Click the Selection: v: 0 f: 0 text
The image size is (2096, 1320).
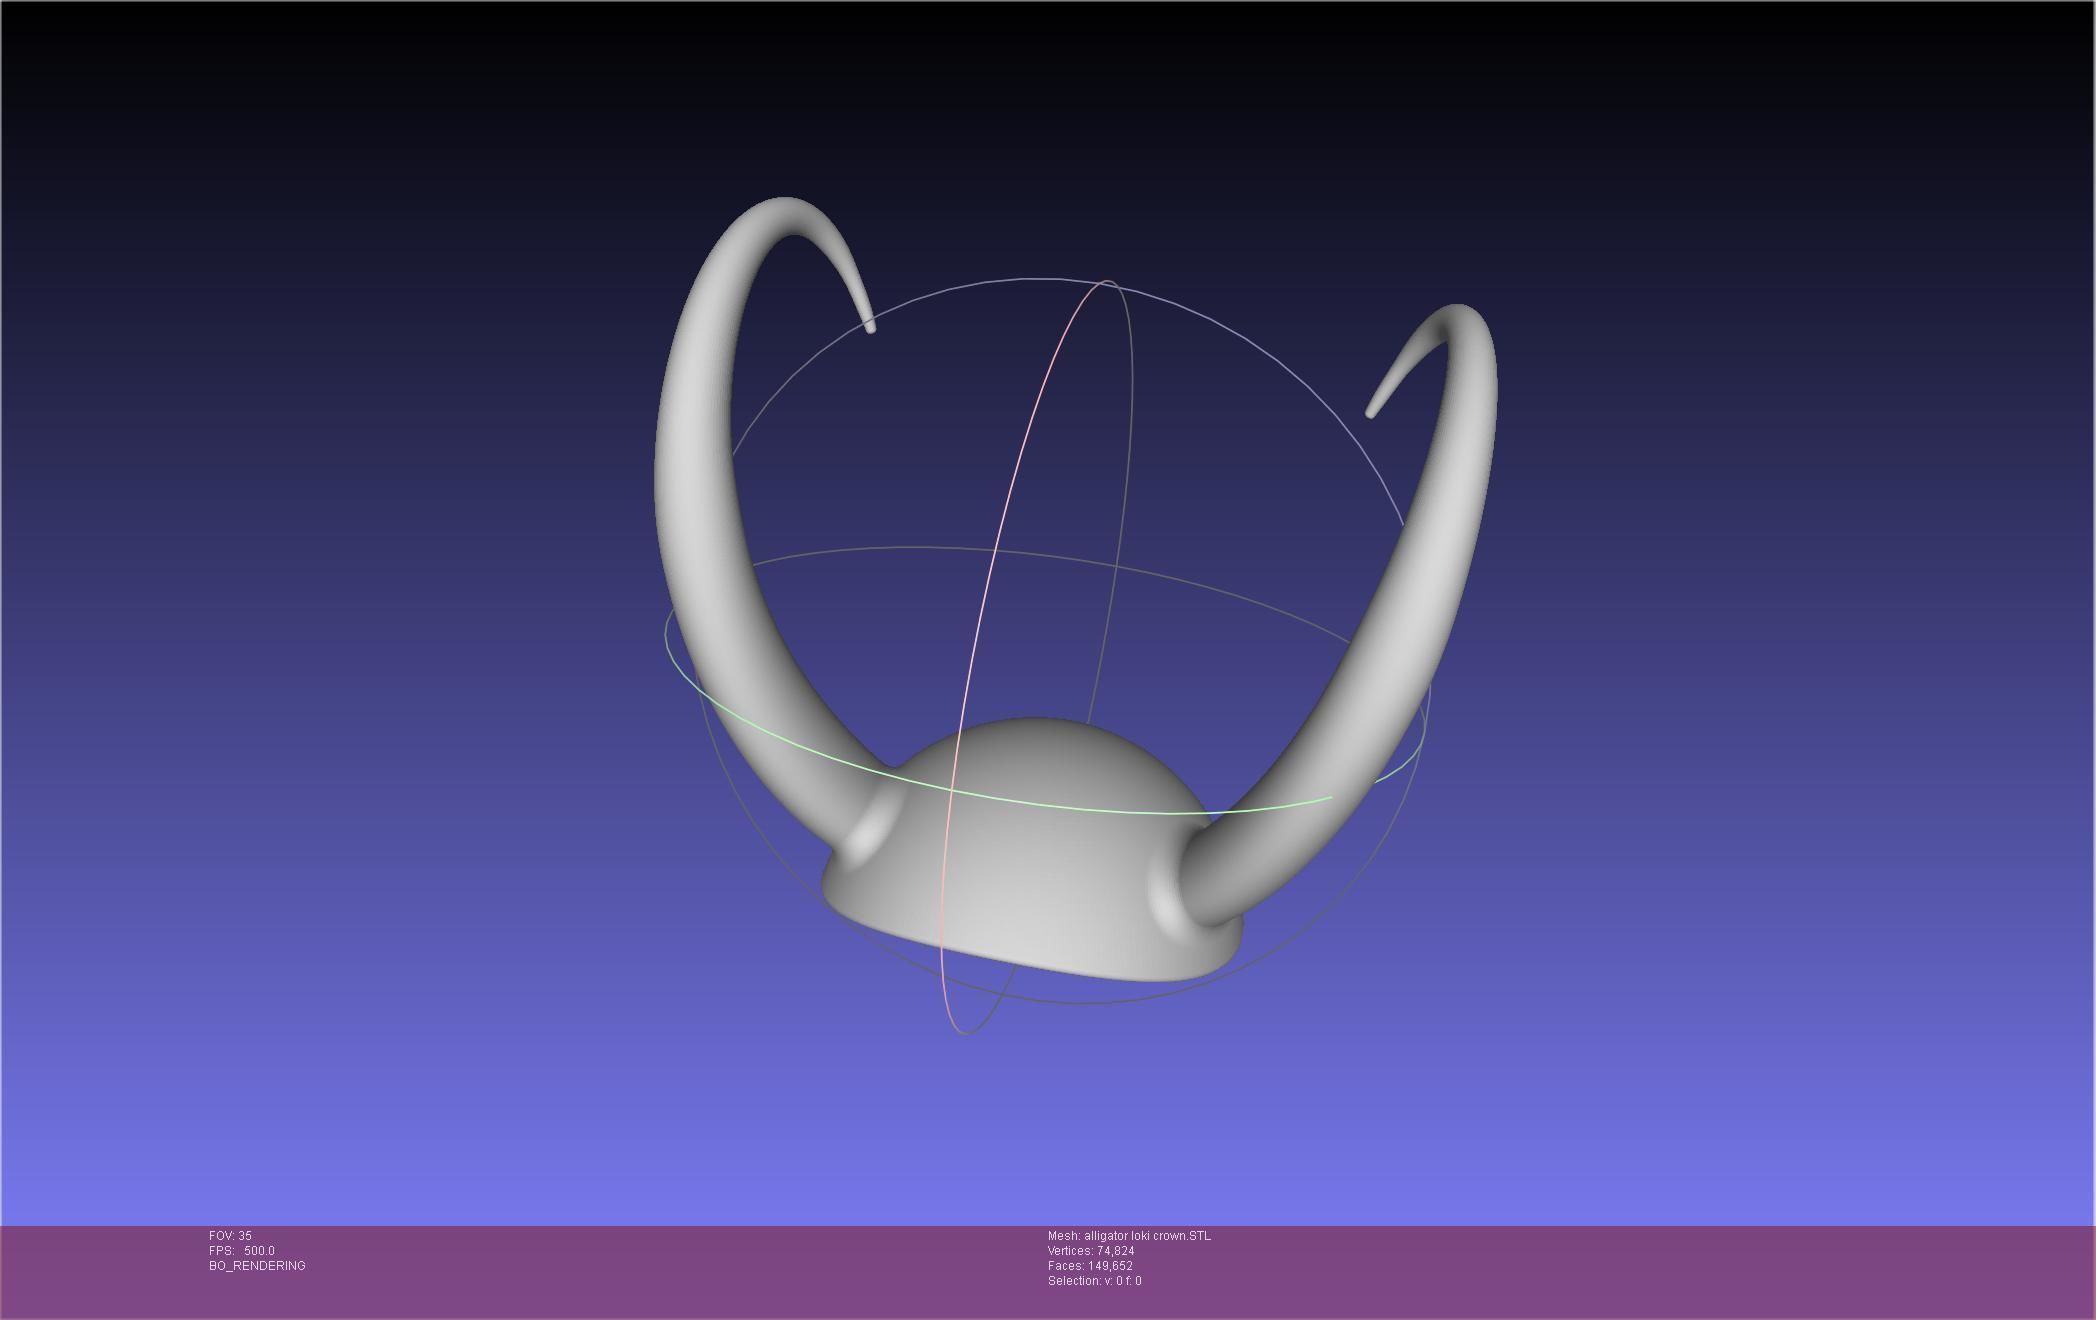pos(1094,1281)
